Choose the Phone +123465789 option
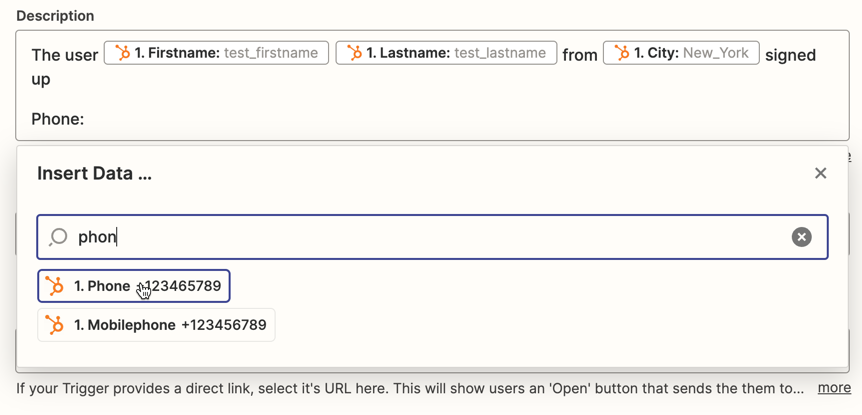 pos(134,286)
